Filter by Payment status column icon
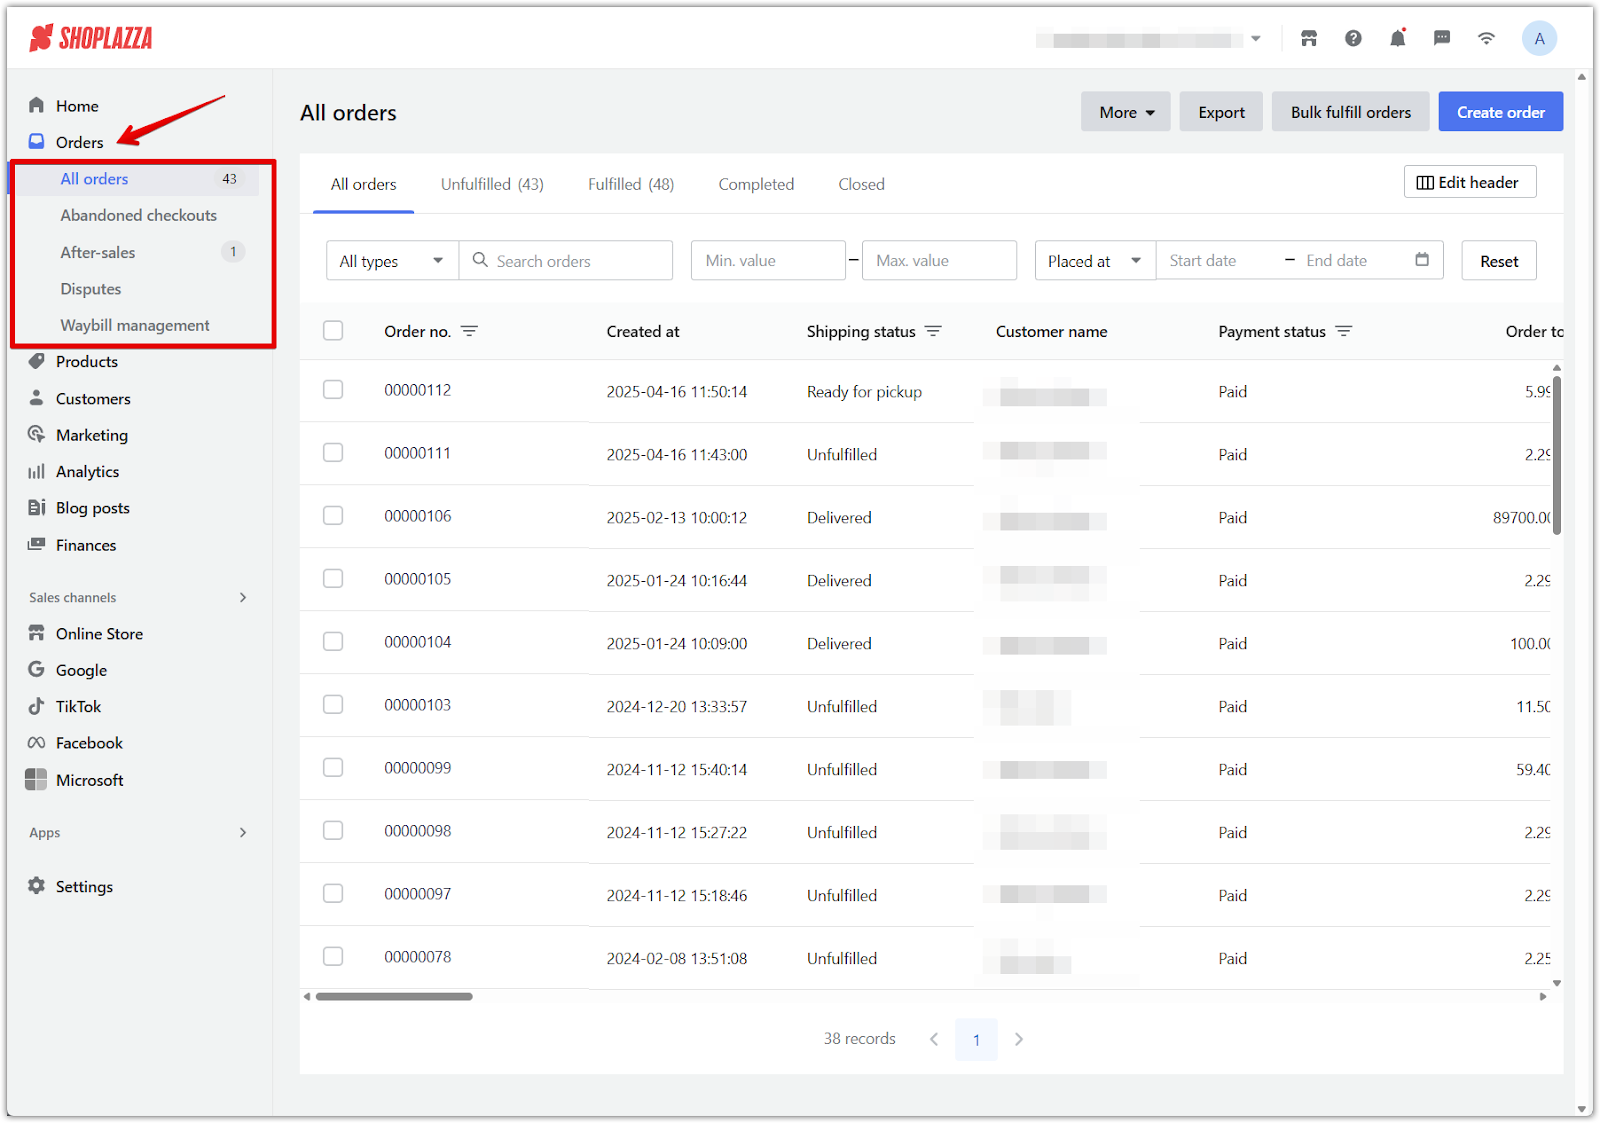Viewport: 1600px width, 1123px height. (1343, 331)
